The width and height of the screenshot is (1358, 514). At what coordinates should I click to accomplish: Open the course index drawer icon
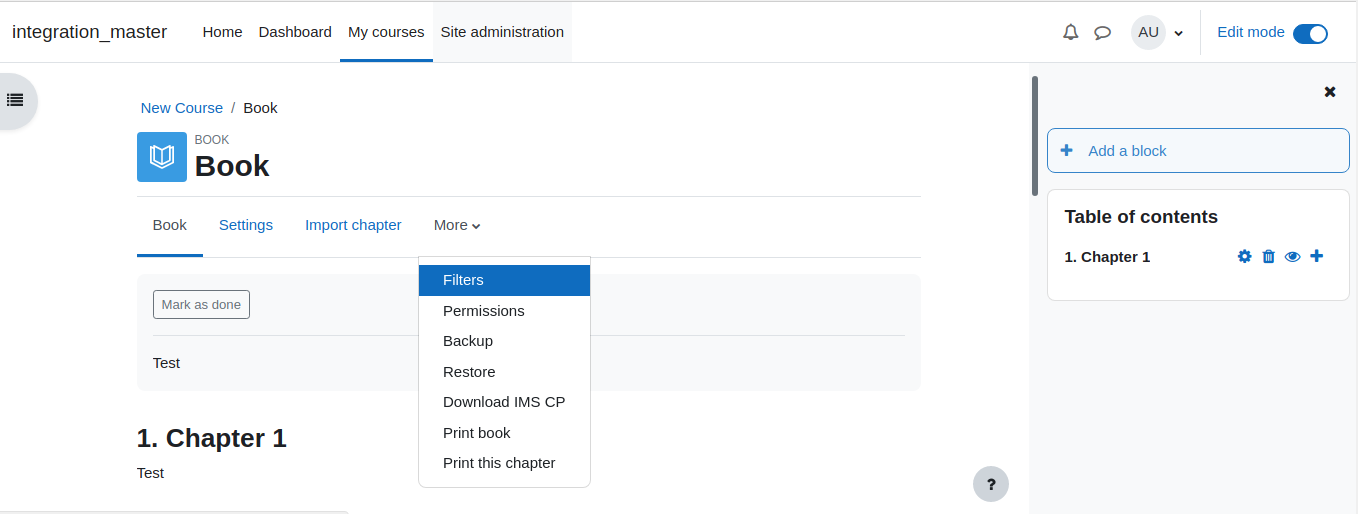(15, 100)
